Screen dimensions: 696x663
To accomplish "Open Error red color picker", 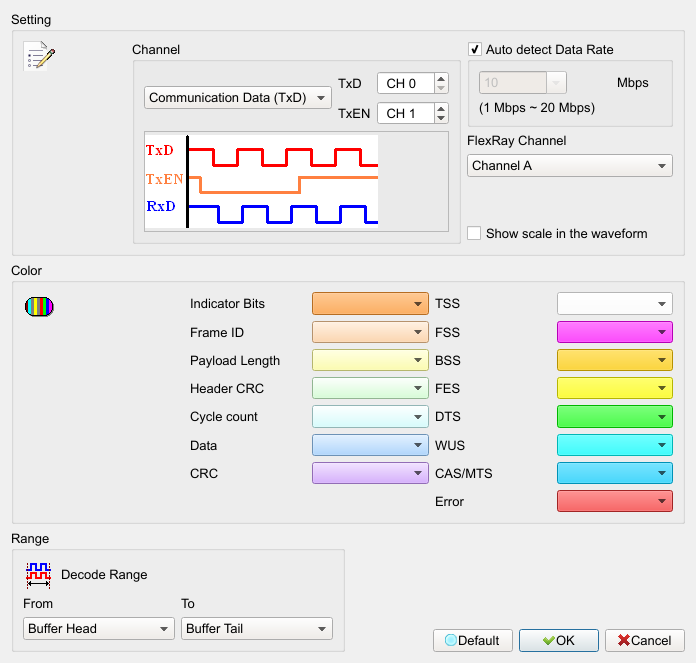I will pyautogui.click(x=615, y=501).
